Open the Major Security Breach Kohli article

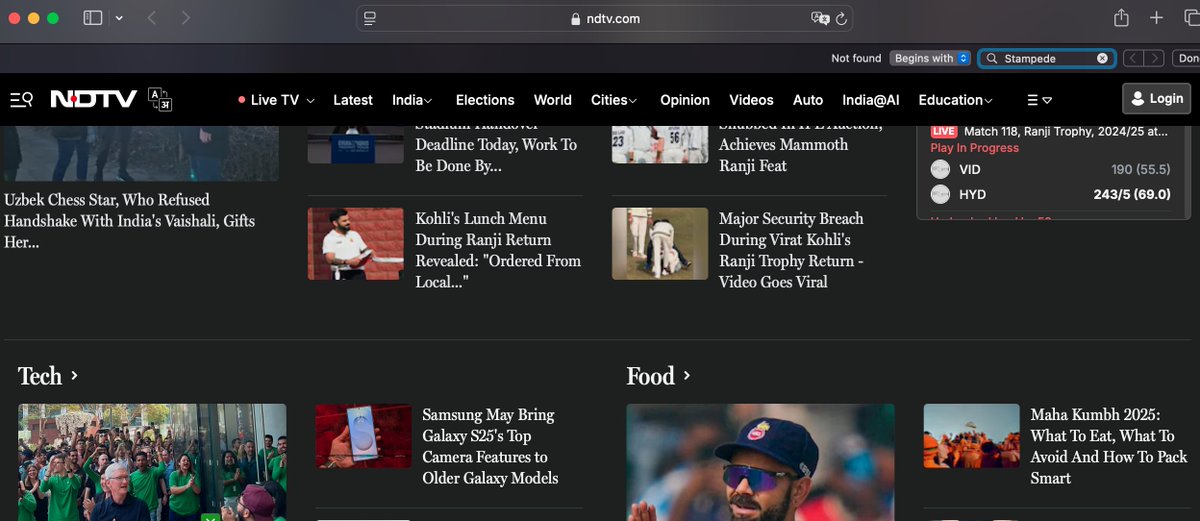[x=791, y=250]
